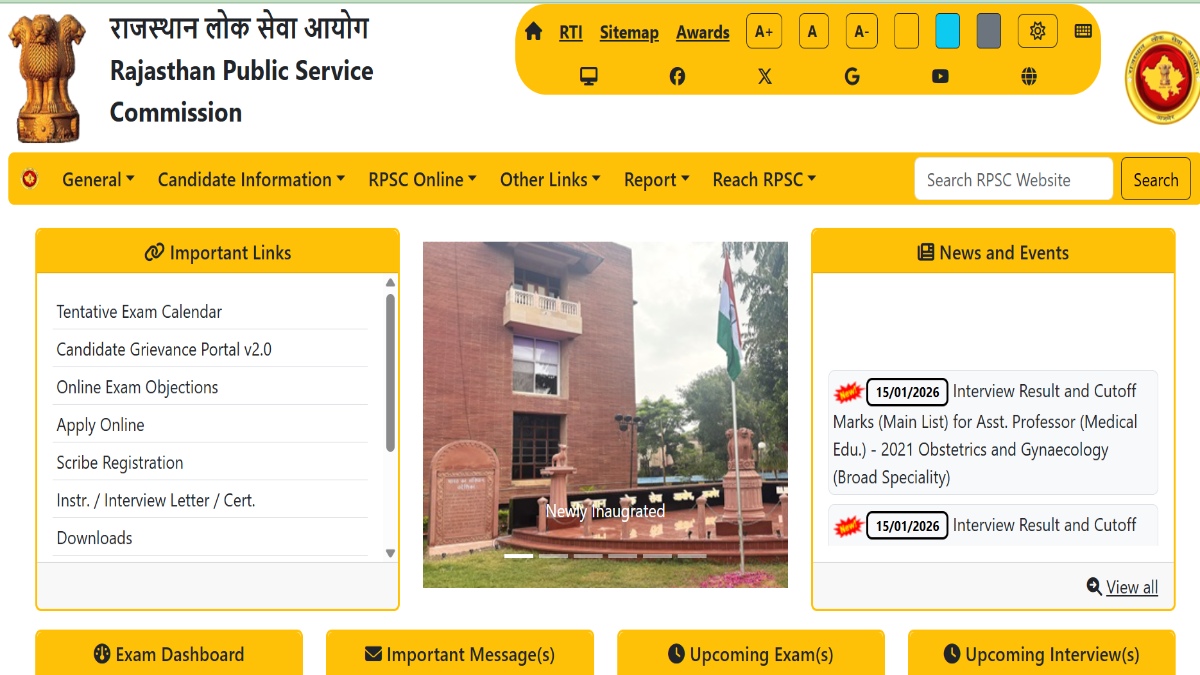Screen dimensions: 1200x675
Task: Toggle the sun theme mode button
Action: tap(1037, 31)
